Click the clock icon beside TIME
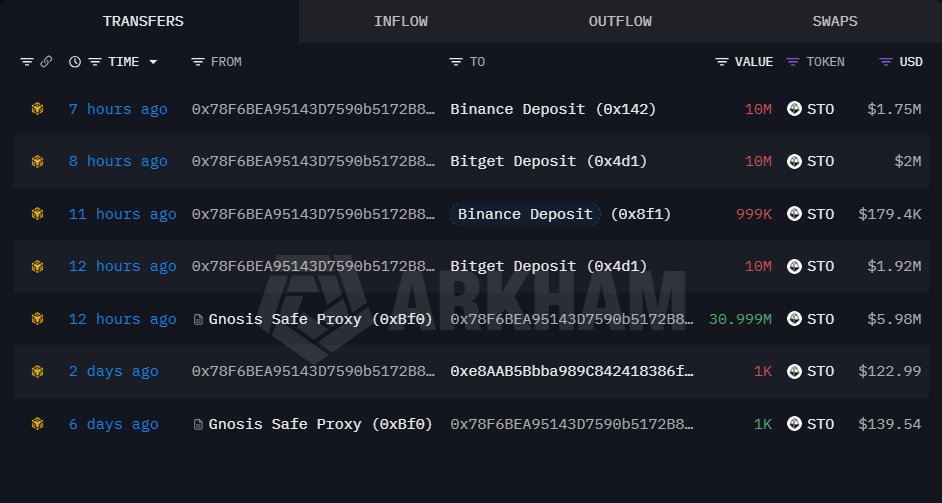The image size is (942, 503). click(75, 62)
